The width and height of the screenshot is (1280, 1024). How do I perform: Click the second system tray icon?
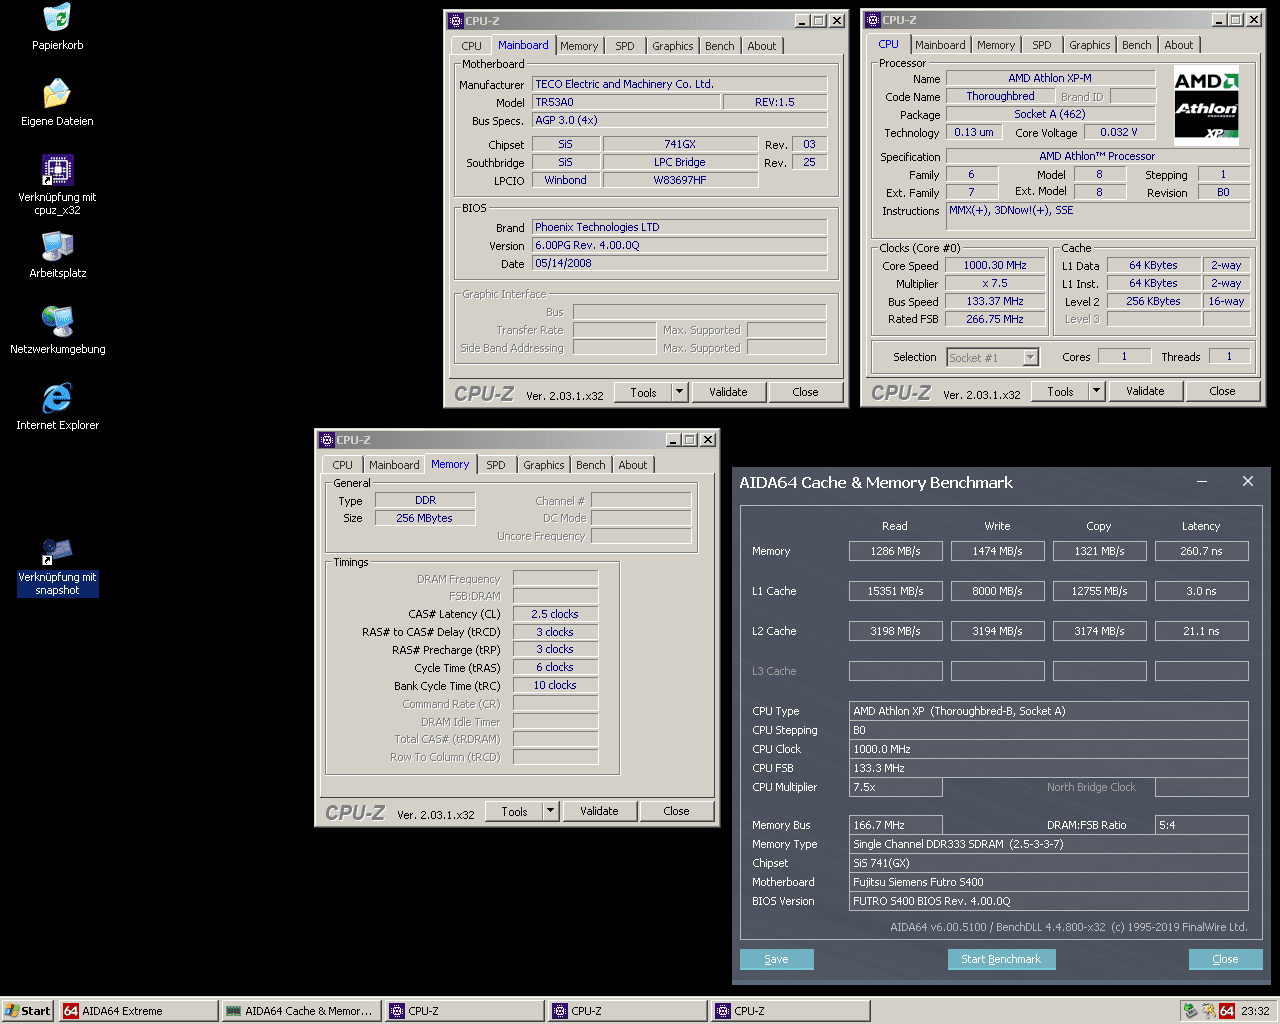tap(1209, 1011)
